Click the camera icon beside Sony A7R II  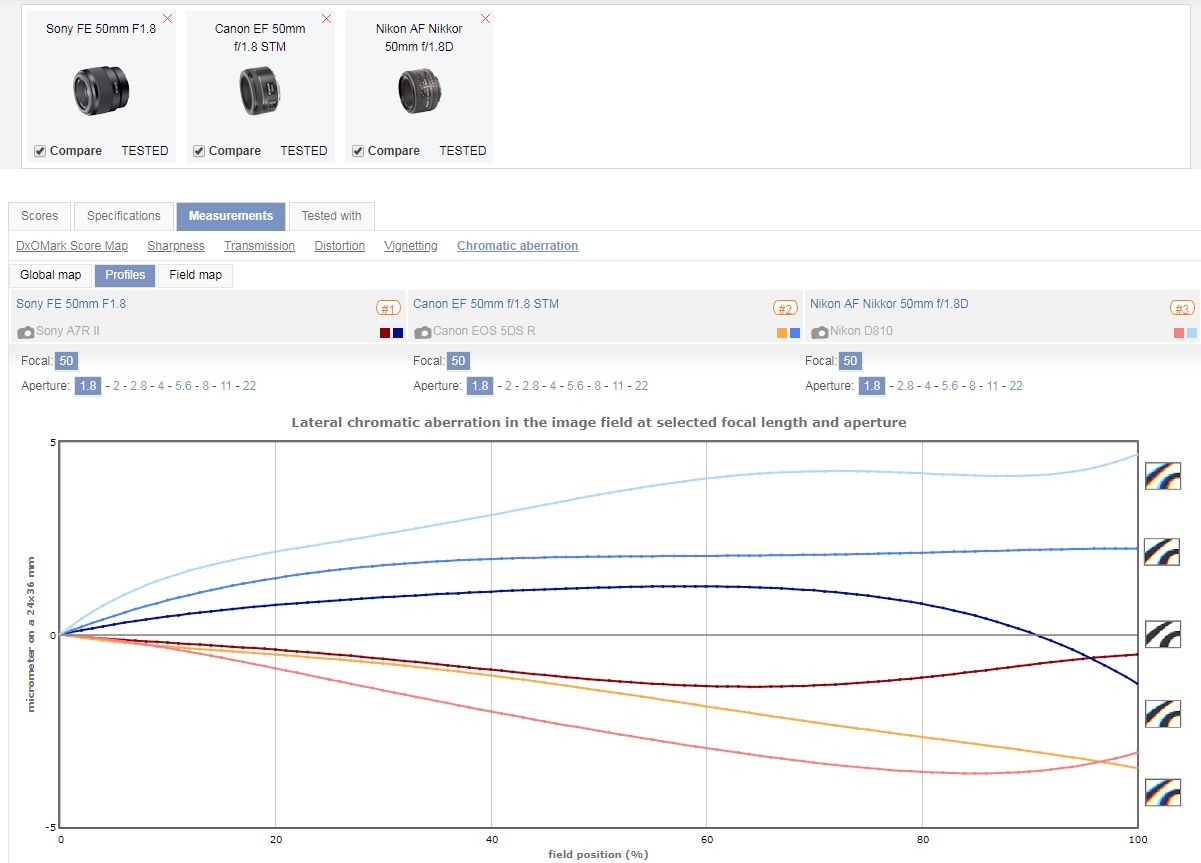pos(26,332)
